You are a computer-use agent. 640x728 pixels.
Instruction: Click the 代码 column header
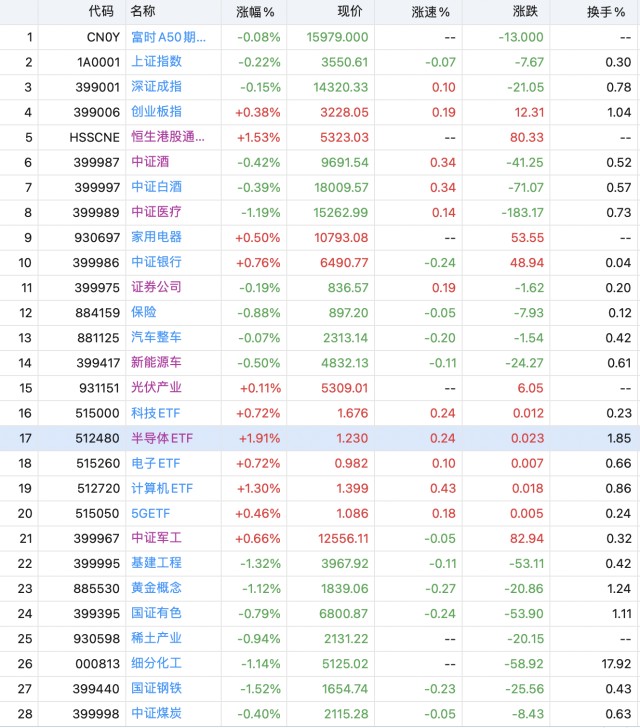(101, 11)
